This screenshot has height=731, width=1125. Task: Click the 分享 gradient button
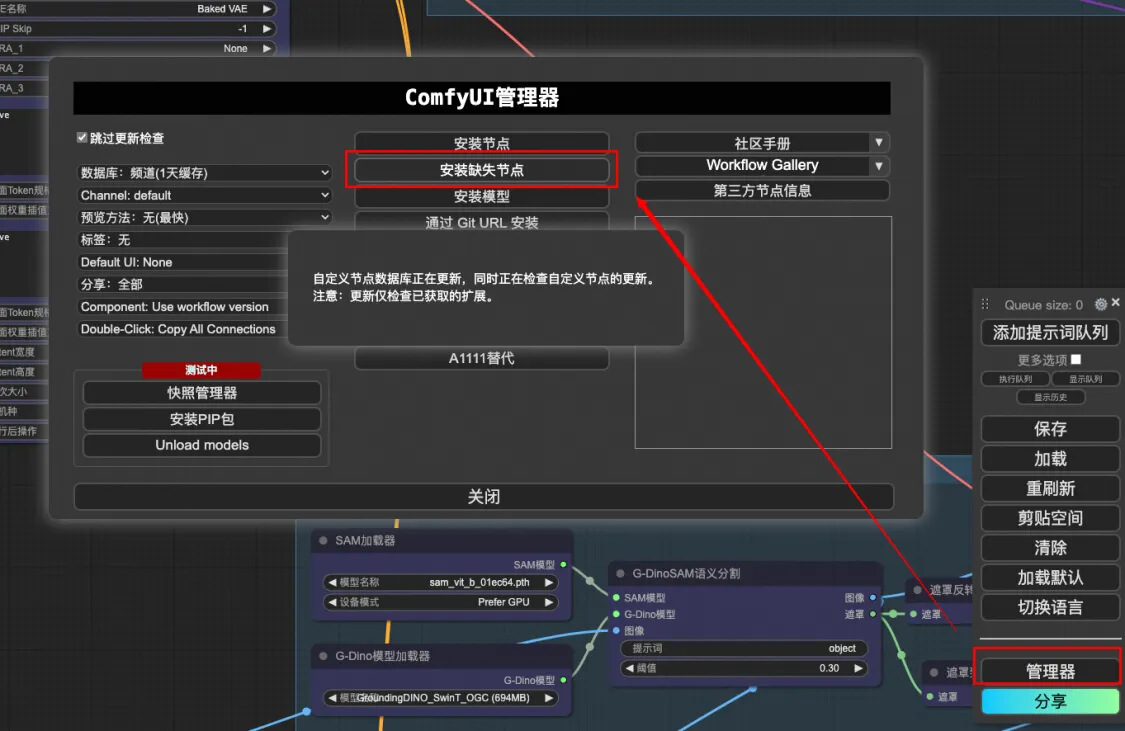coord(1050,702)
